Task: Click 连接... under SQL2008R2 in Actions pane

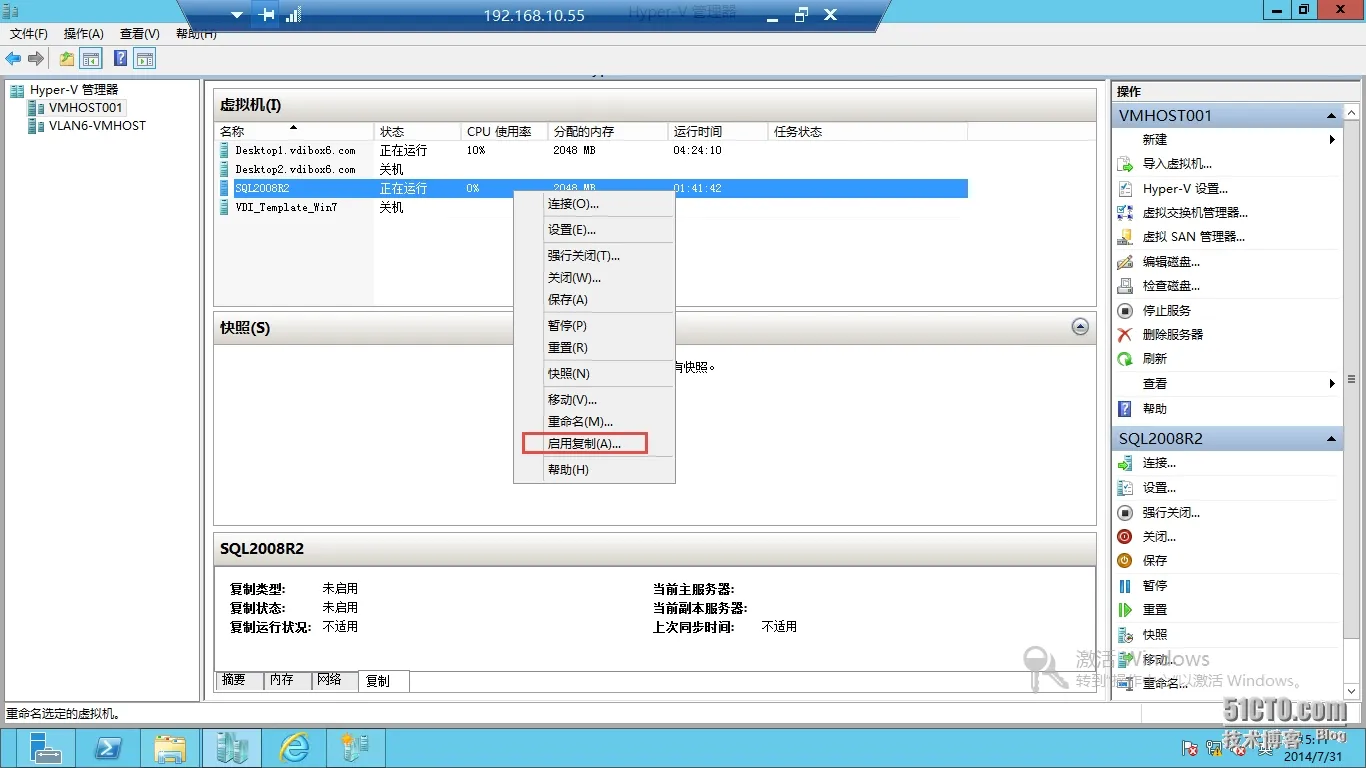Action: (x=1159, y=463)
